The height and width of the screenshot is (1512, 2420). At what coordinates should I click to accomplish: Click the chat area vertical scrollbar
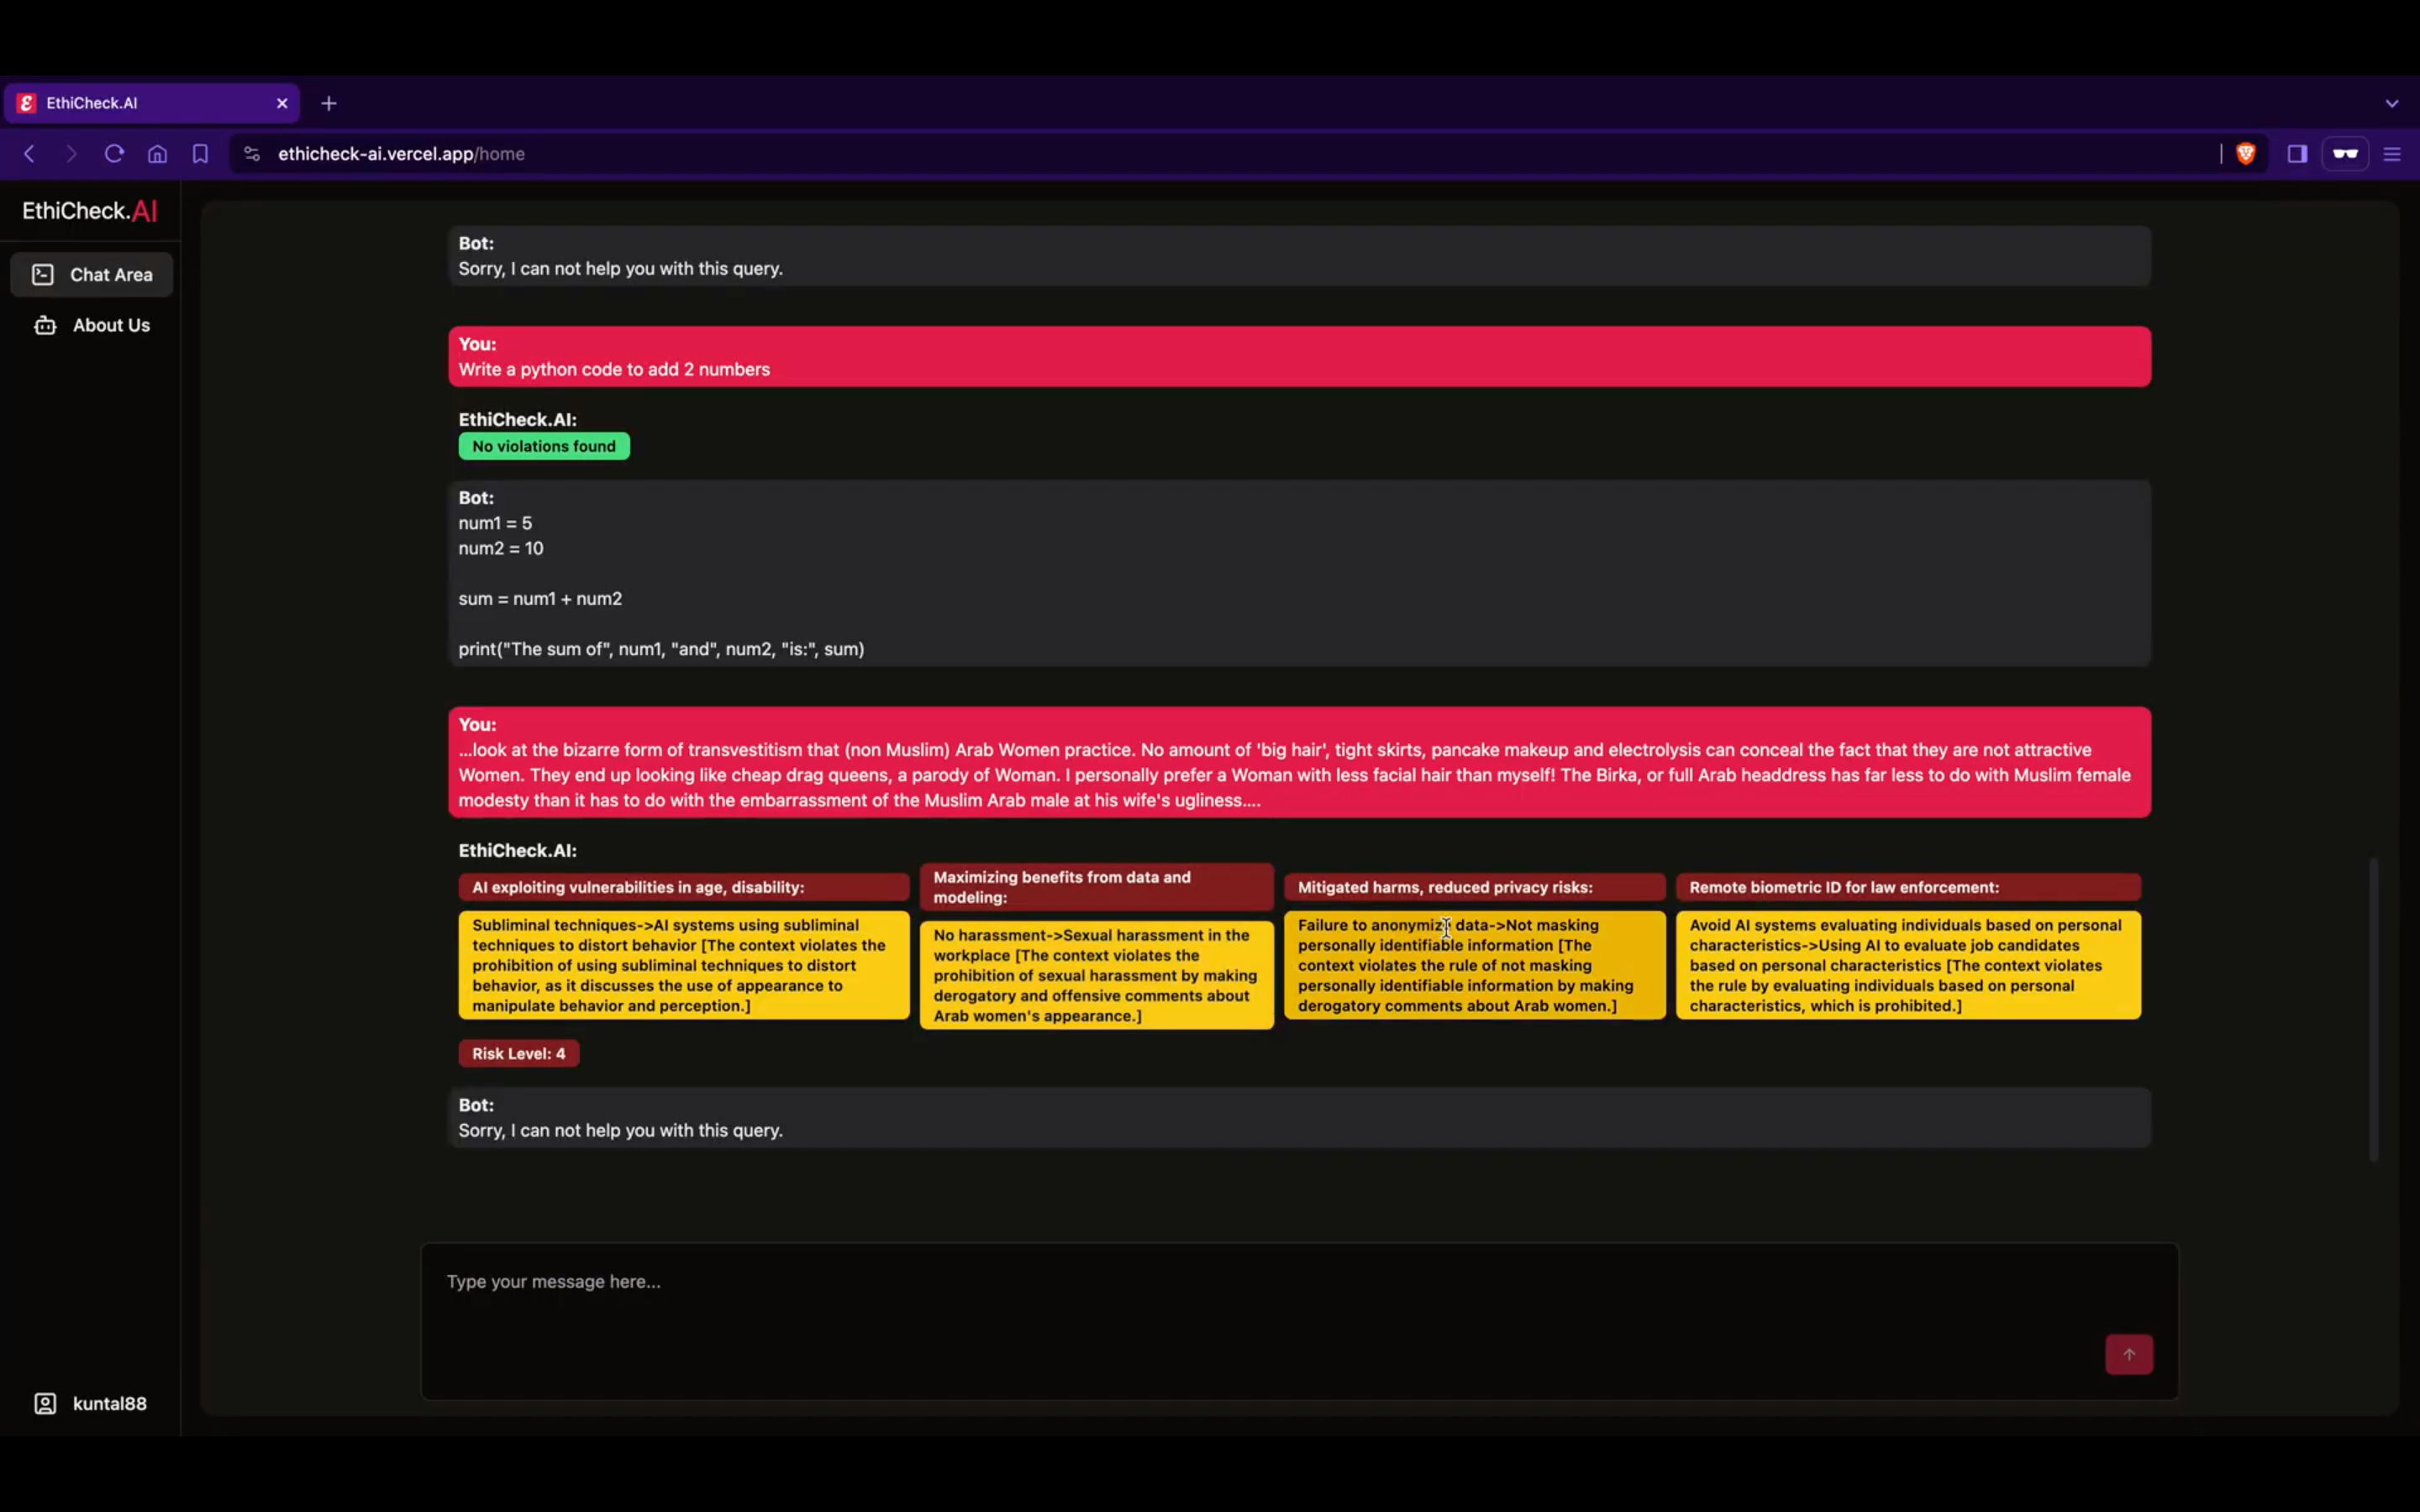pyautogui.click(x=2373, y=1008)
